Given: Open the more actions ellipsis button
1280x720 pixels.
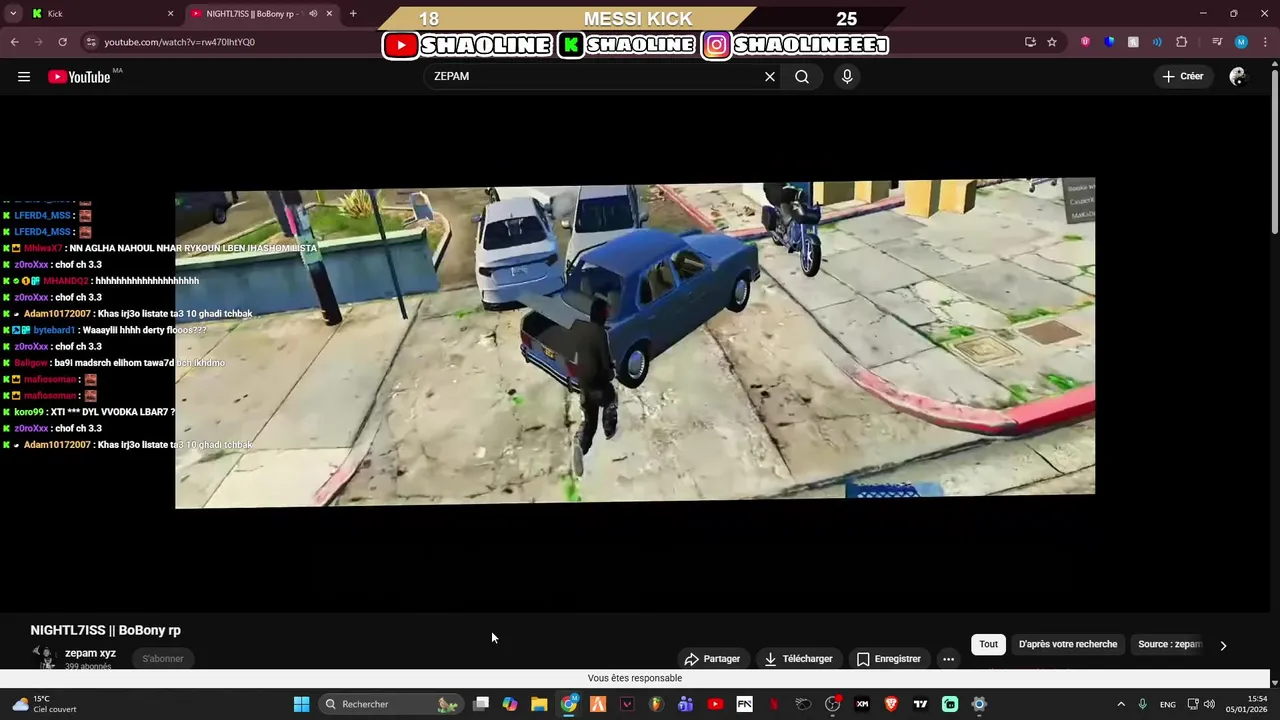Looking at the screenshot, I should [948, 659].
